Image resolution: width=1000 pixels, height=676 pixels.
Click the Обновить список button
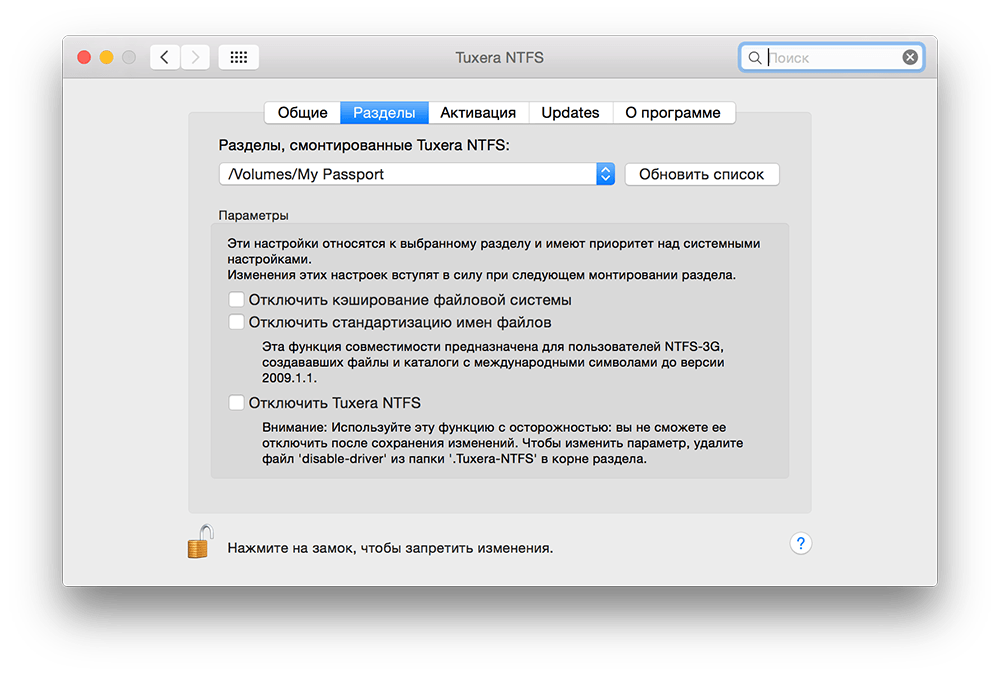702,174
